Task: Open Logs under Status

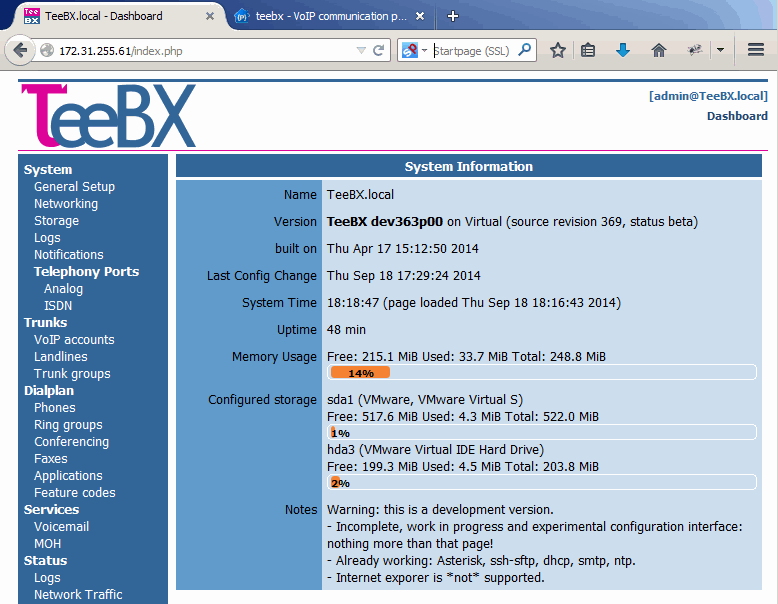Action: coord(47,578)
